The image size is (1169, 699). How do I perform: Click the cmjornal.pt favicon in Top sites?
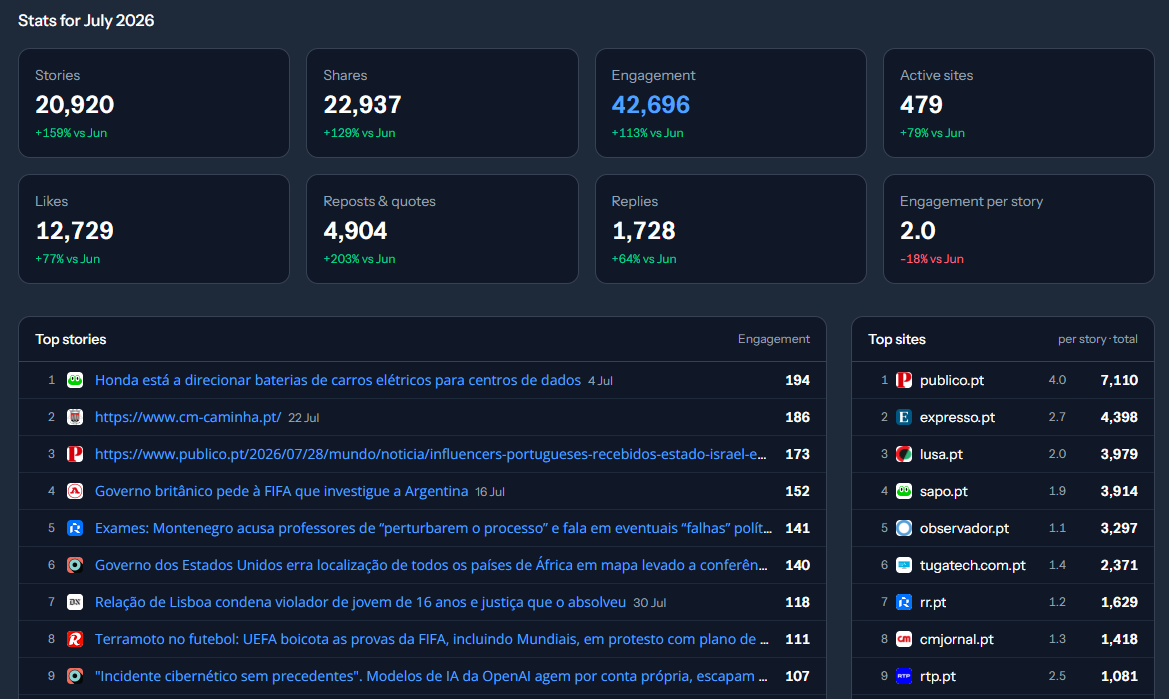click(x=904, y=639)
